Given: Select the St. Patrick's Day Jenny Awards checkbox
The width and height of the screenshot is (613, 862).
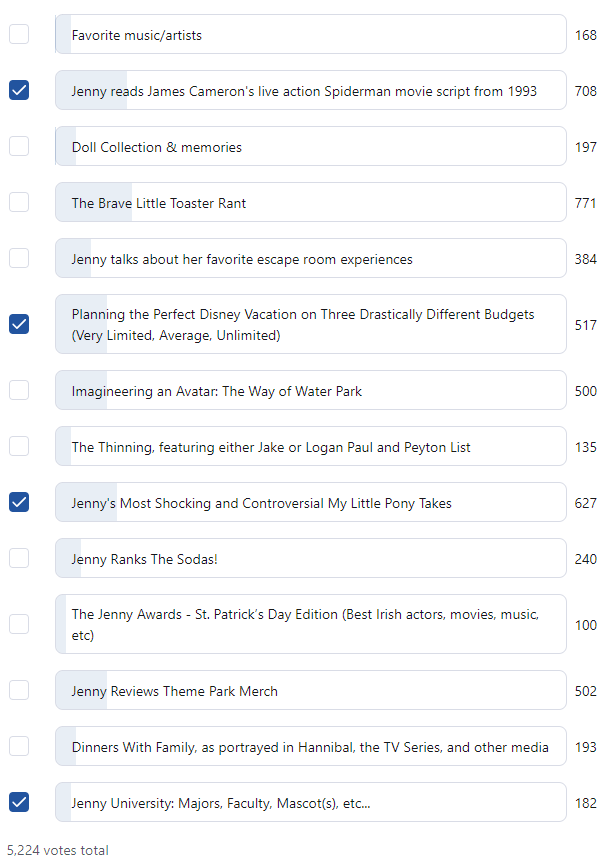Looking at the screenshot, I should pyautogui.click(x=19, y=625).
